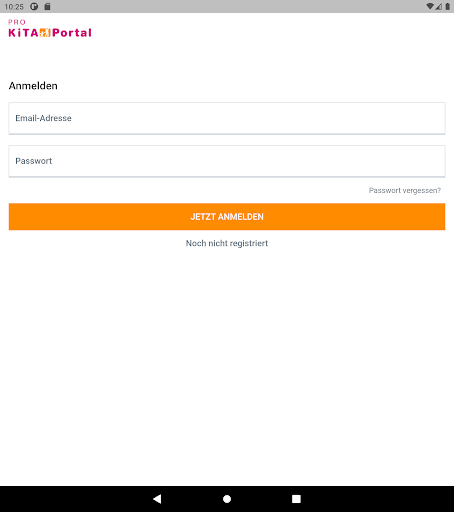This screenshot has height=512, width=454.
Task: Open recent apps with the square button
Action: [x=296, y=499]
